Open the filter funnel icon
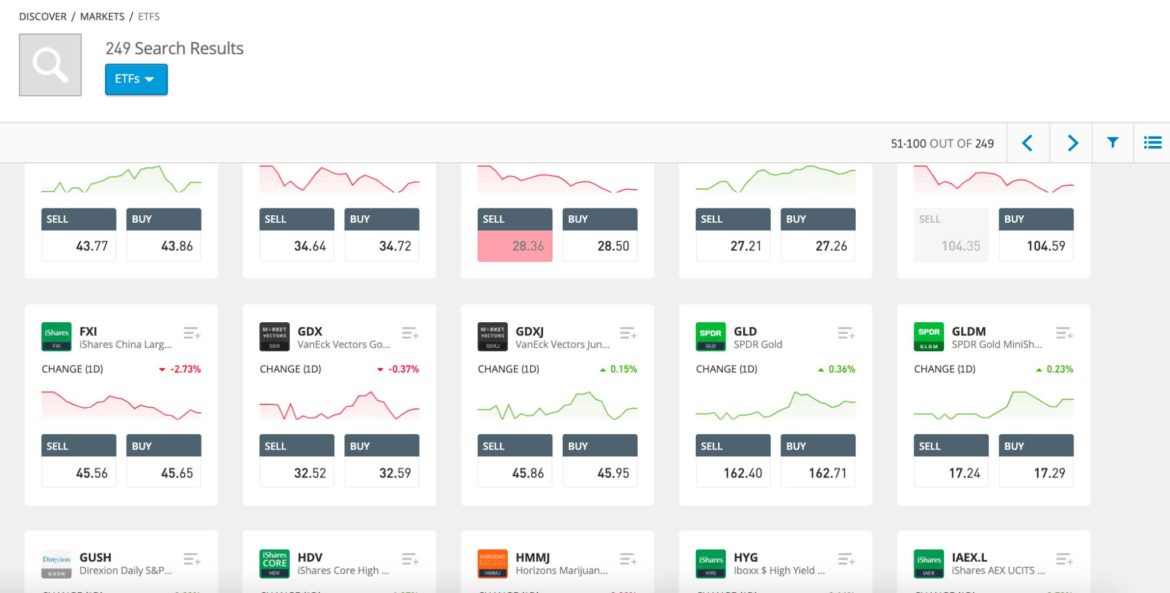1170x593 pixels. pos(1112,143)
